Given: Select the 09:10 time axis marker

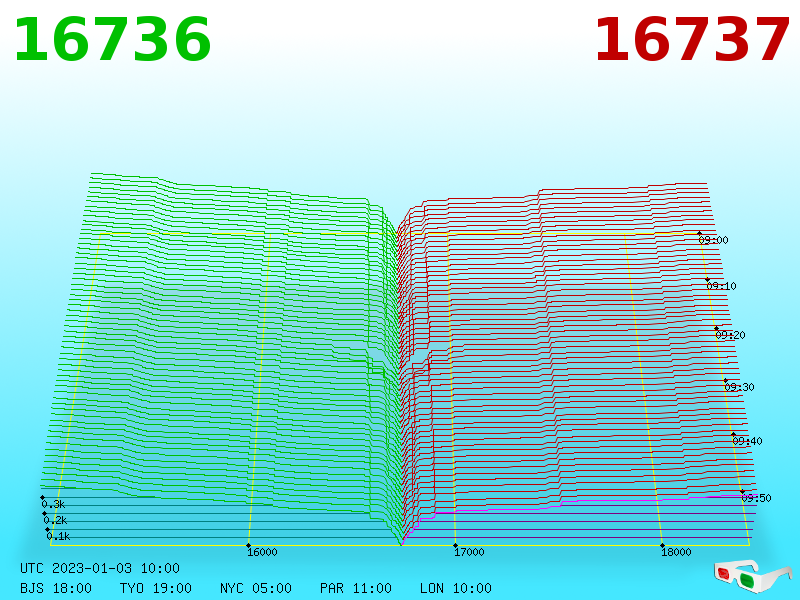Looking at the screenshot, I should (721, 286).
